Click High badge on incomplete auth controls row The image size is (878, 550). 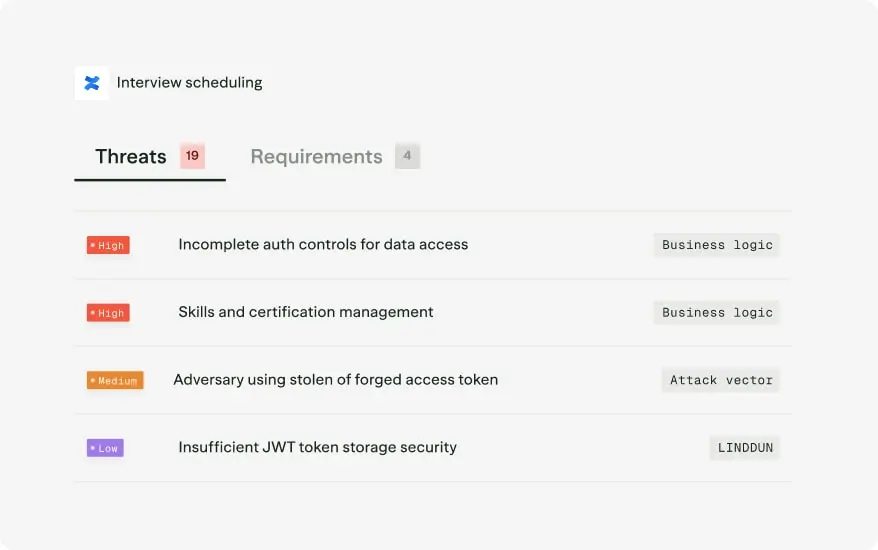point(108,245)
